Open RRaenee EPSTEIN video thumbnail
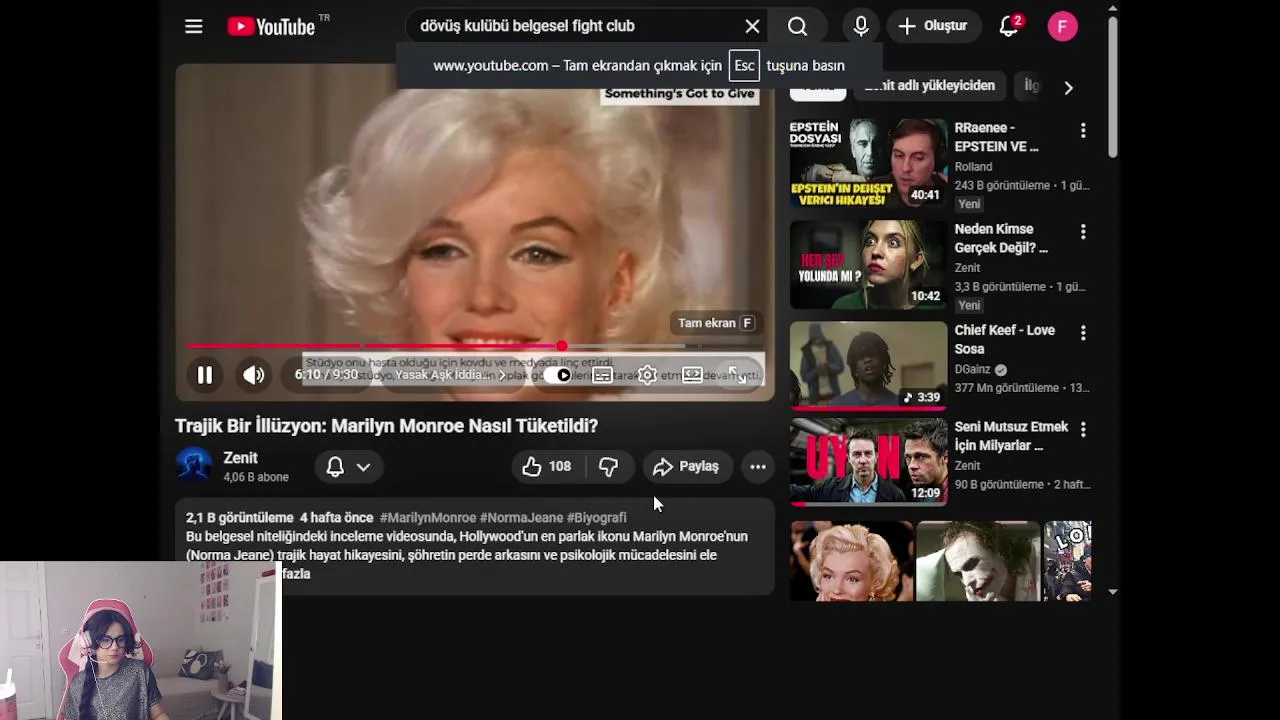The width and height of the screenshot is (1280, 720). click(868, 163)
